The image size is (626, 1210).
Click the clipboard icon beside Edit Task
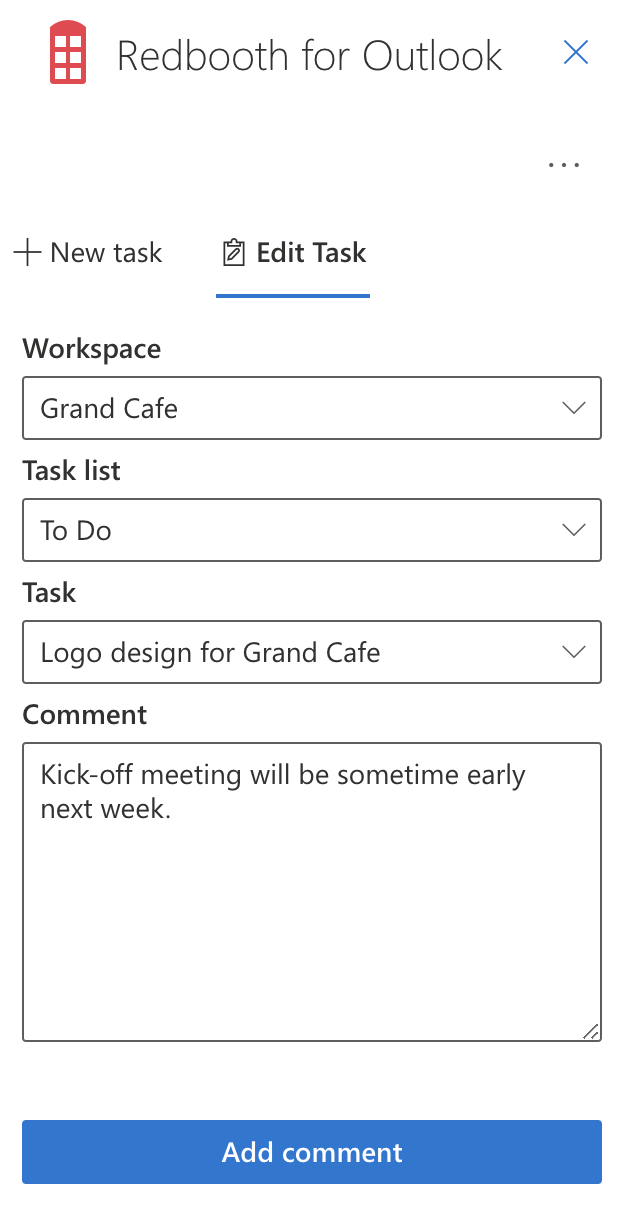click(233, 253)
